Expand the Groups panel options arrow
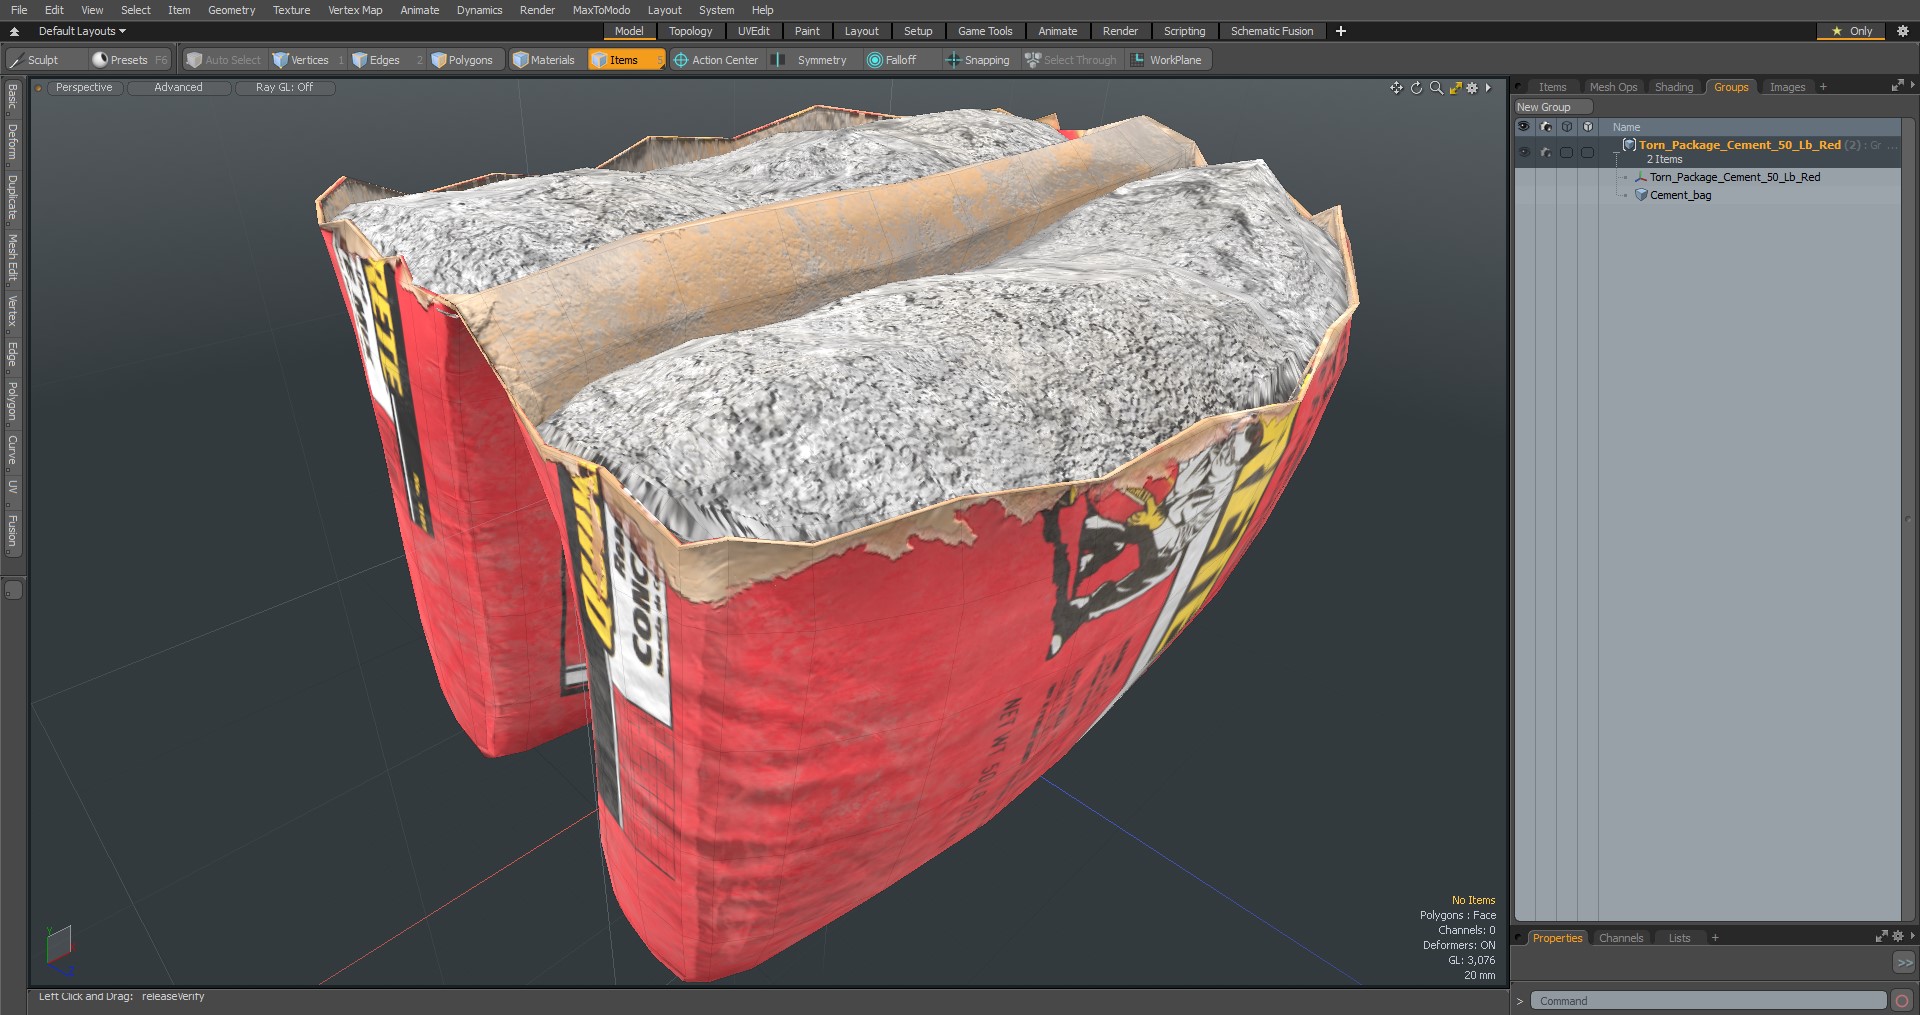The width and height of the screenshot is (1920, 1015). tap(1912, 87)
